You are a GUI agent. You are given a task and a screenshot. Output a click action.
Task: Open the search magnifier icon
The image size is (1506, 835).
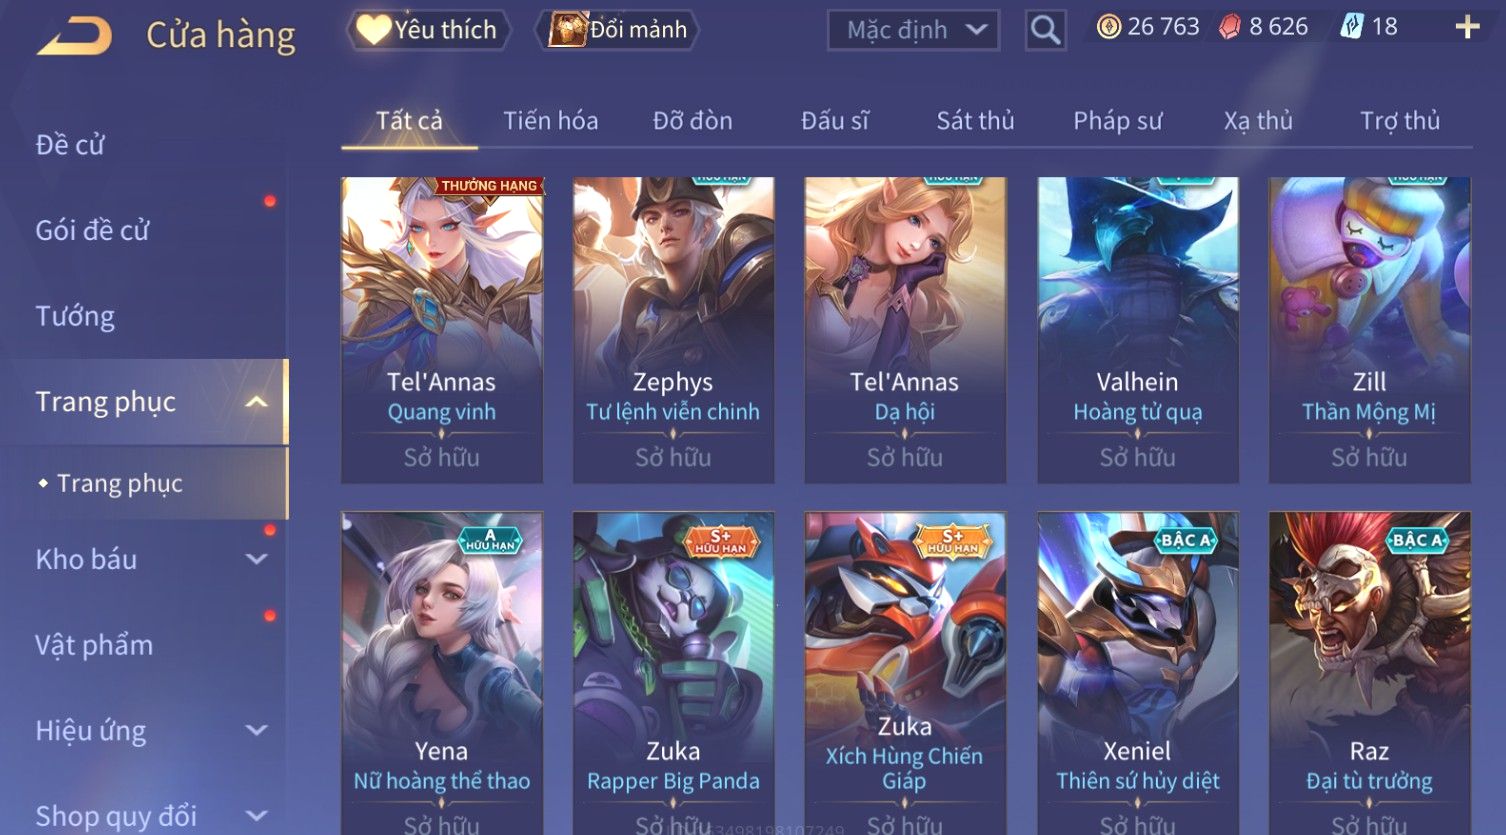pos(1045,30)
